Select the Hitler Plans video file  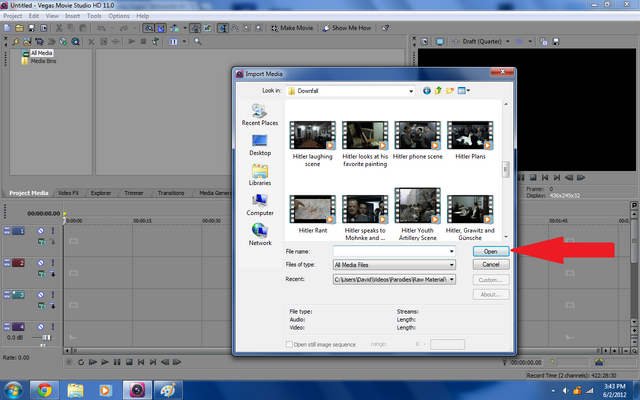470,135
